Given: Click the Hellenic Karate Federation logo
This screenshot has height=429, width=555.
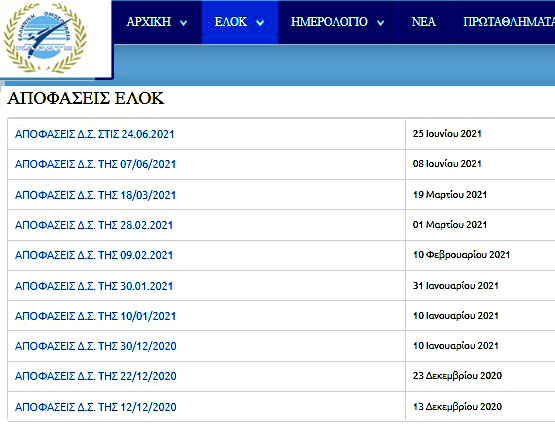Looking at the screenshot, I should coord(45,38).
